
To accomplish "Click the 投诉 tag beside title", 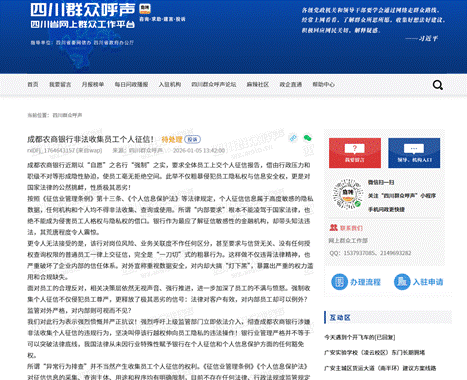I will (193, 139).
